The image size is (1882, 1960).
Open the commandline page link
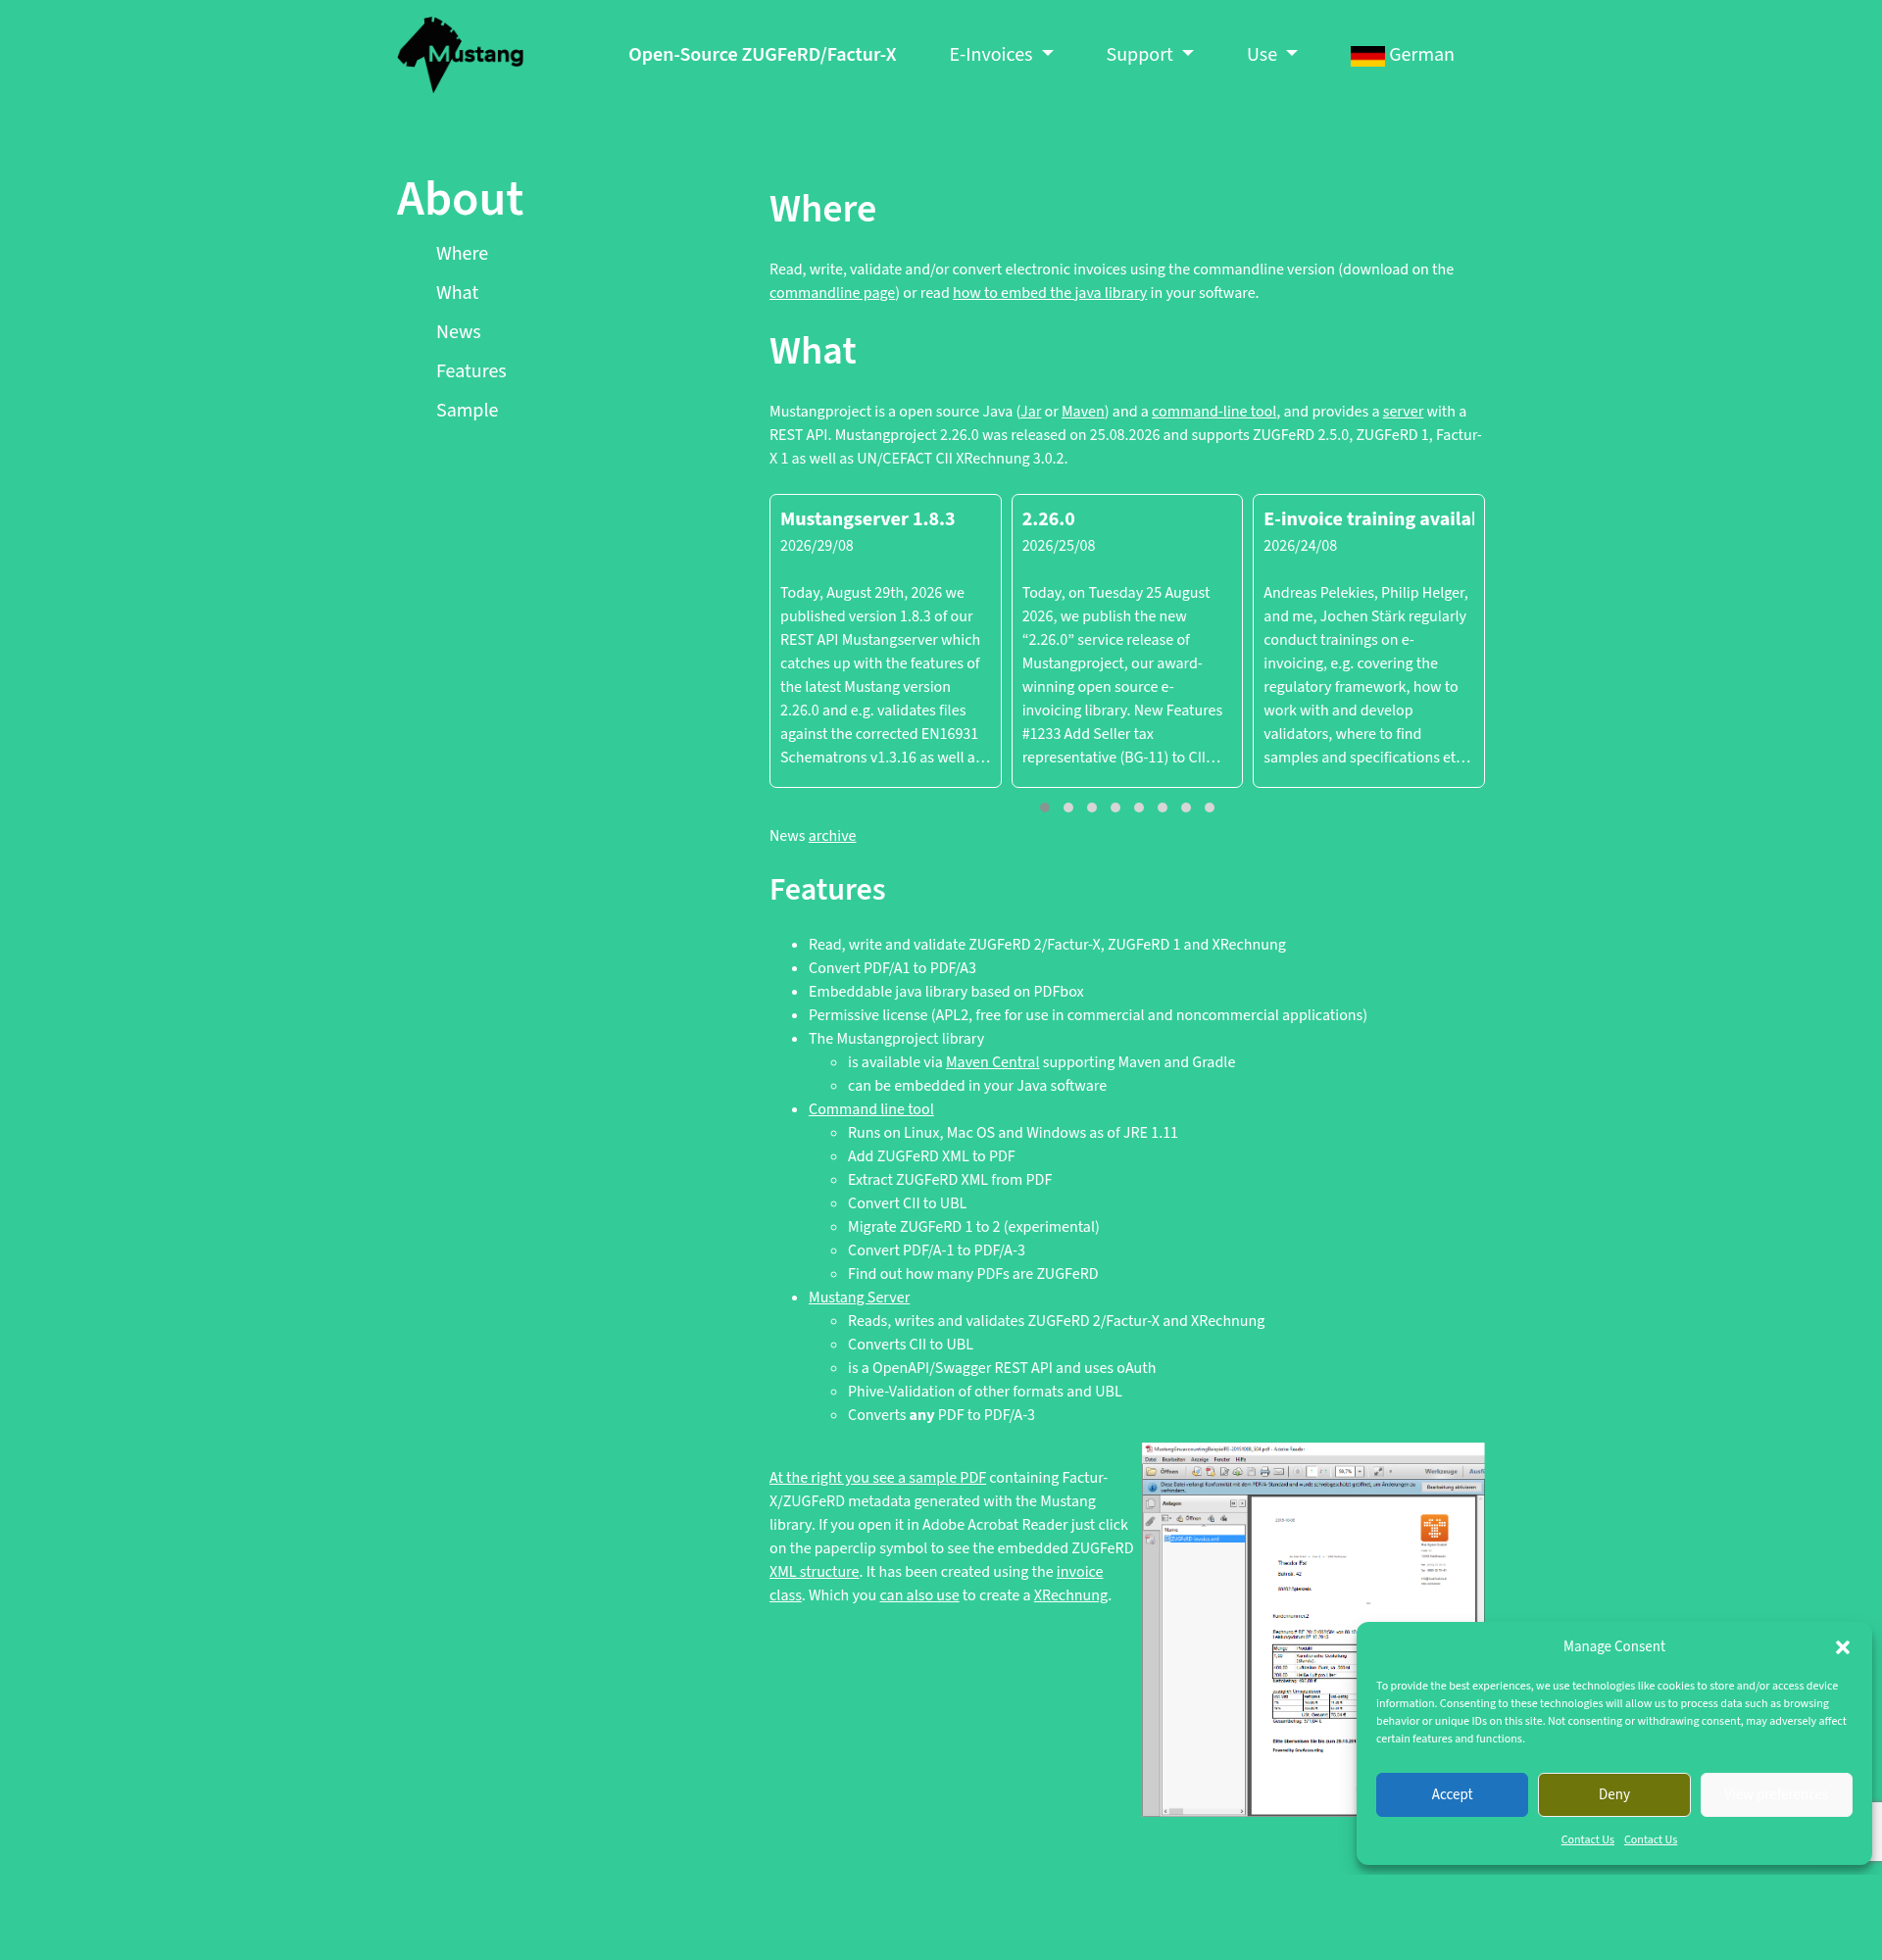pos(832,293)
